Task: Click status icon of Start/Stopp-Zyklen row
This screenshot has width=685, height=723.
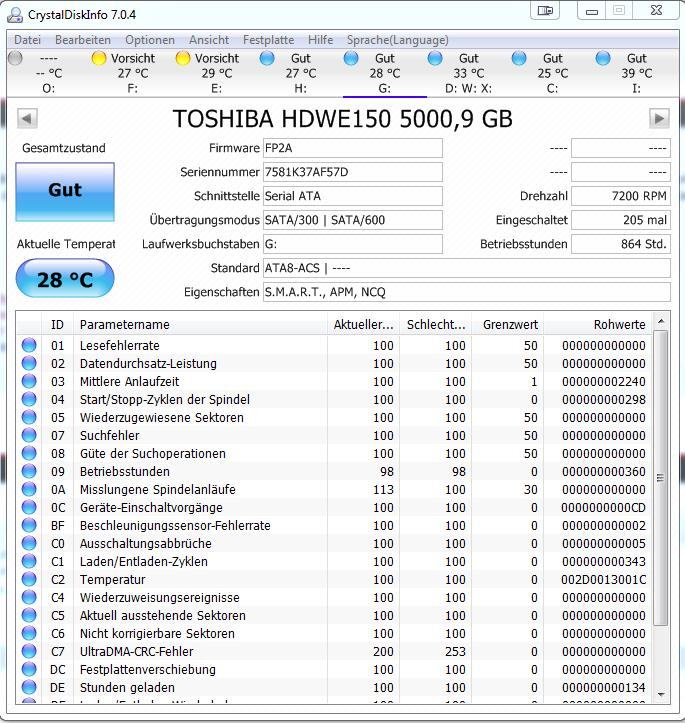Action: click(x=29, y=399)
